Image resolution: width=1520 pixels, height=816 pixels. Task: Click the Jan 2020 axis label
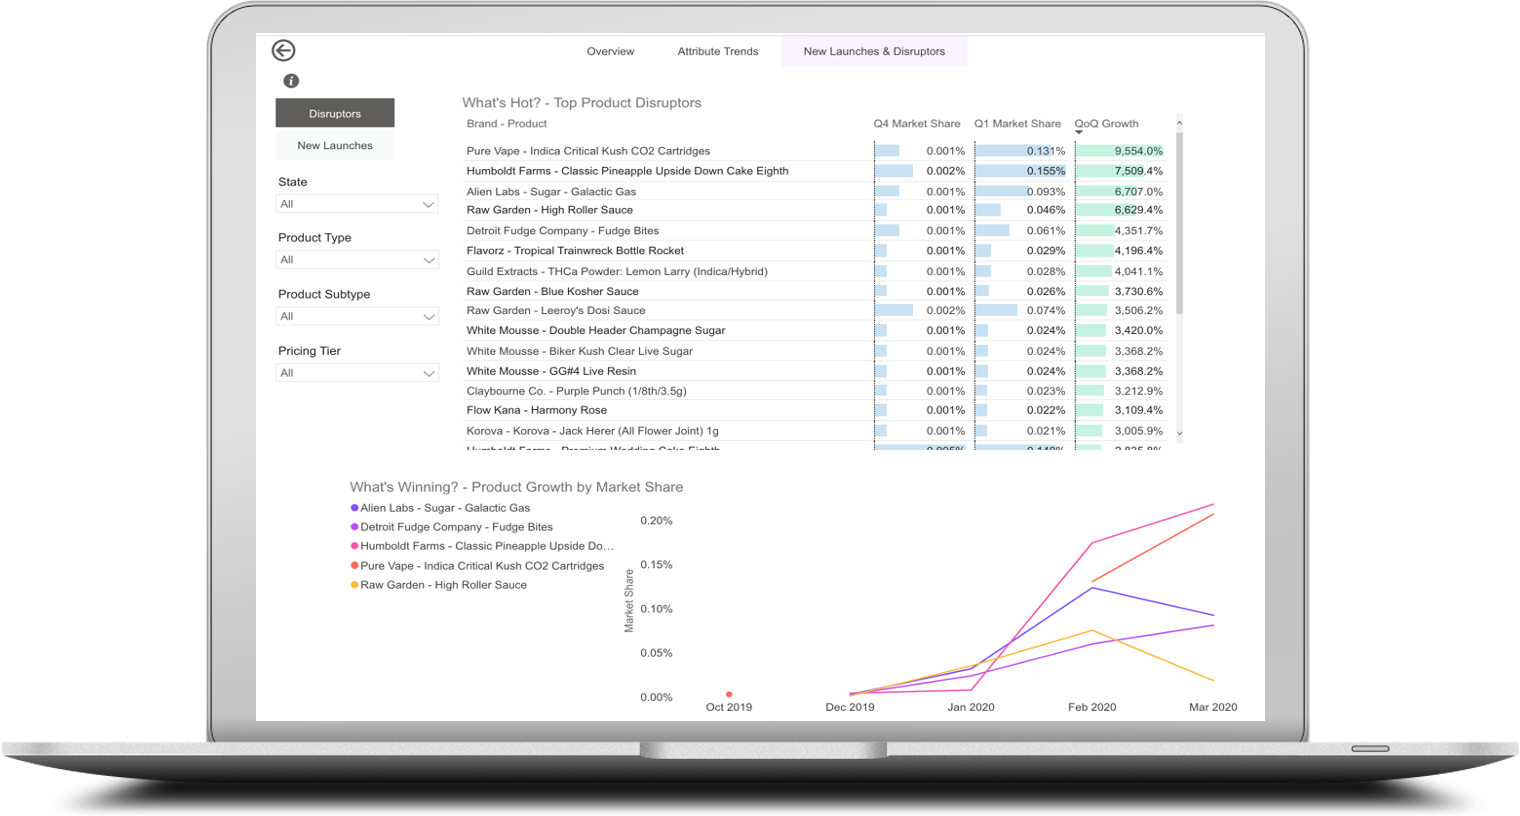(970, 707)
